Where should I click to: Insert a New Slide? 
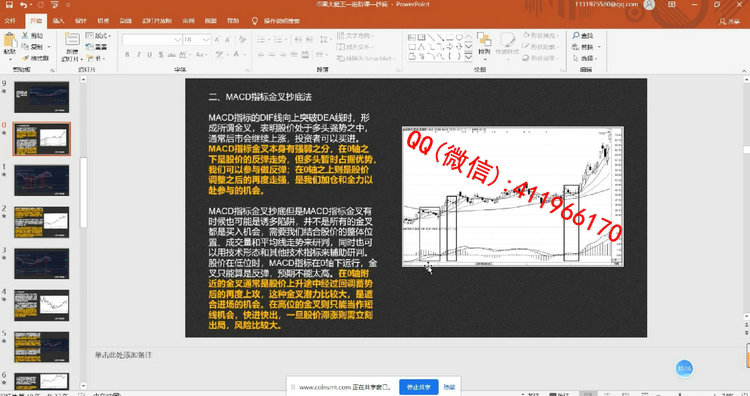click(x=72, y=46)
